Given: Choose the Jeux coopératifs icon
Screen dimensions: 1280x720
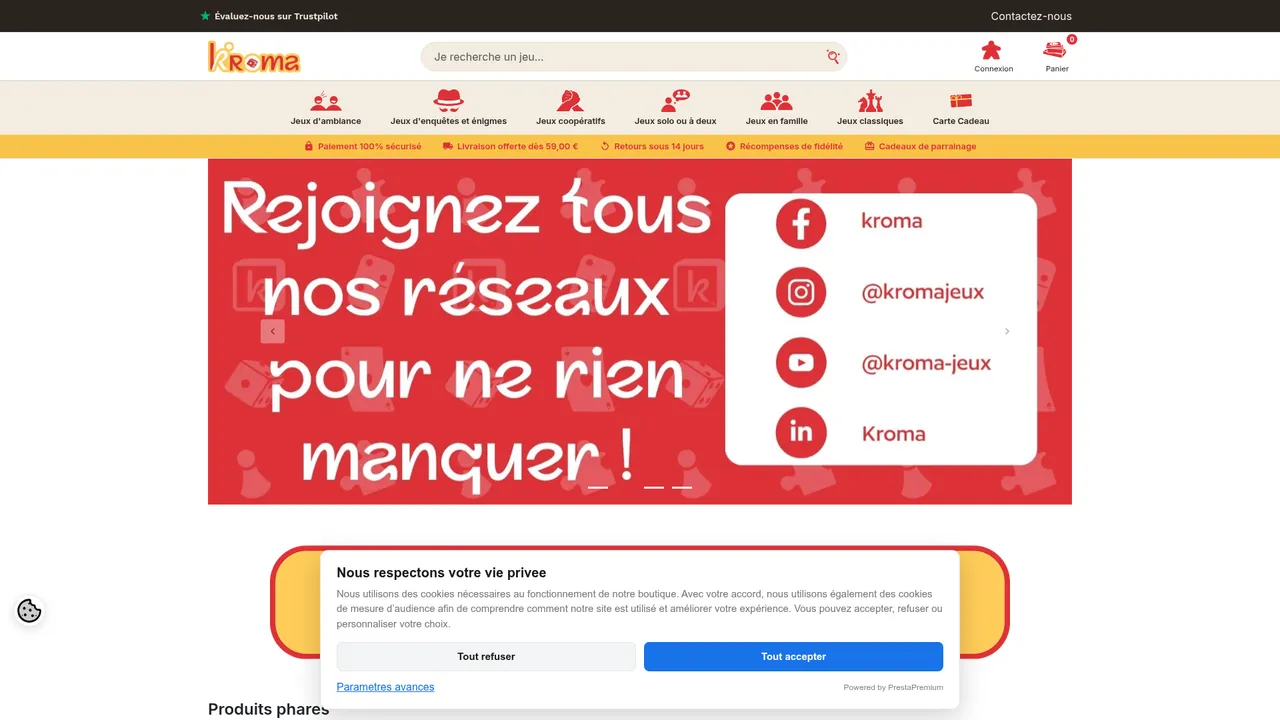Looking at the screenshot, I should click(571, 100).
